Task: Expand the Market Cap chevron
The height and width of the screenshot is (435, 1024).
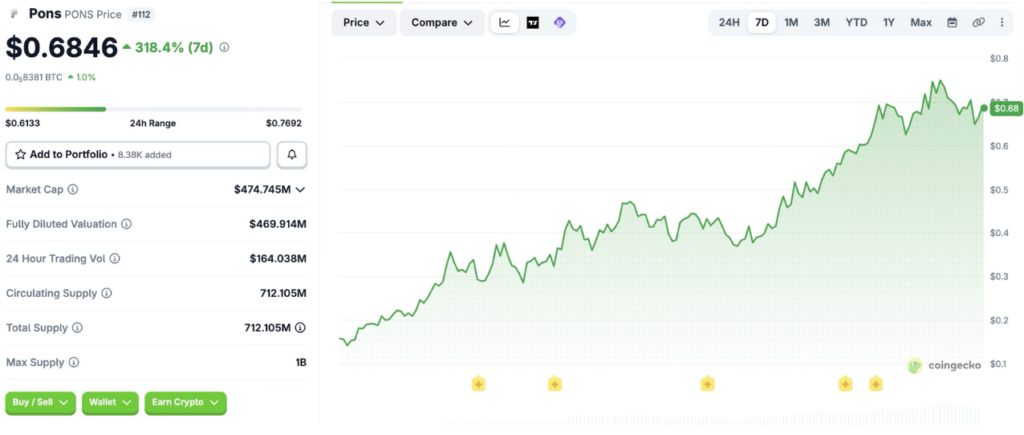Action: (x=300, y=190)
